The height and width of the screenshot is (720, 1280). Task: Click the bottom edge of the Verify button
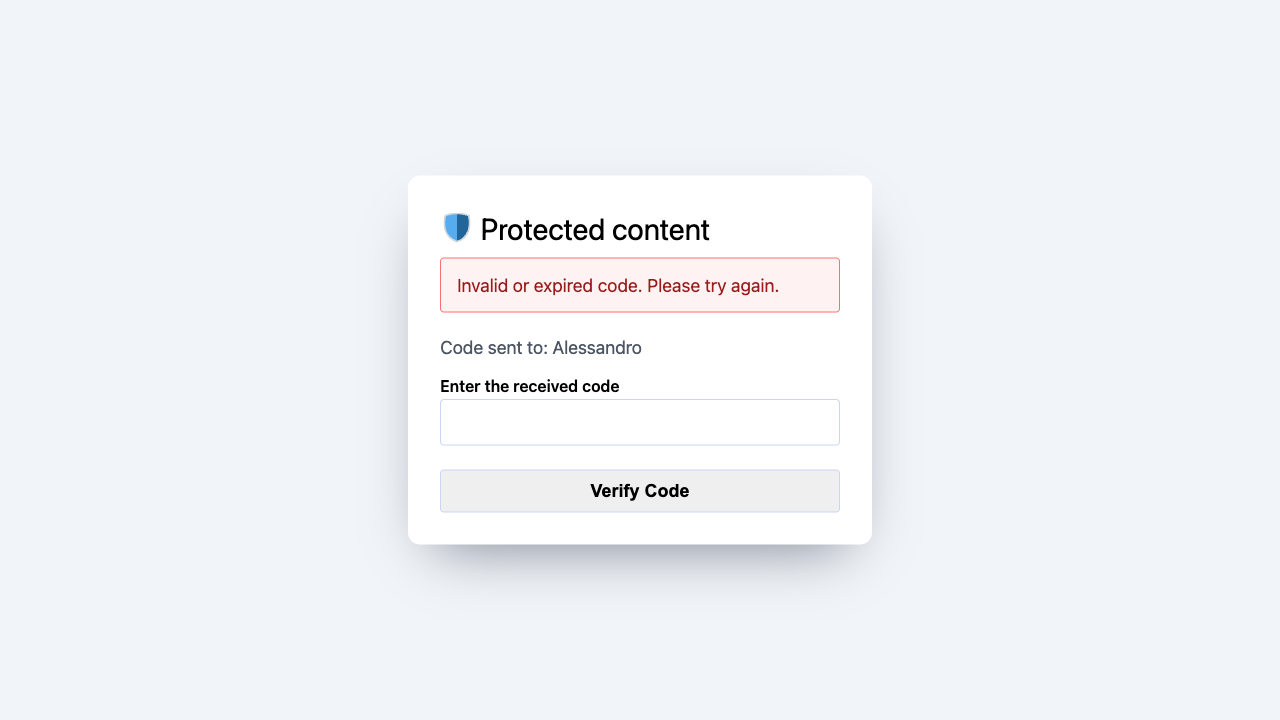639,509
